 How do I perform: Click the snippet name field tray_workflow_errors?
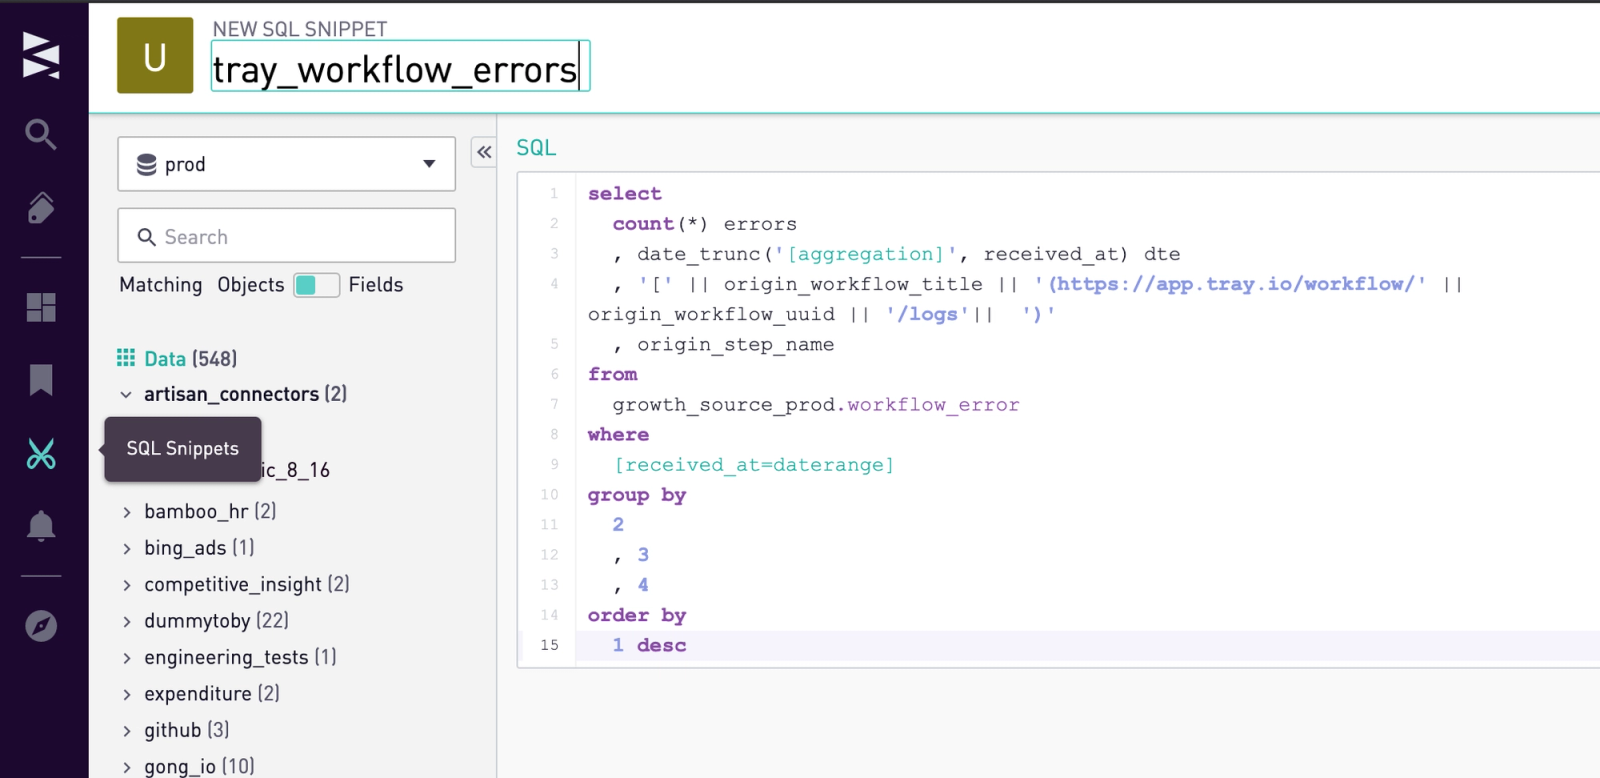(400, 67)
